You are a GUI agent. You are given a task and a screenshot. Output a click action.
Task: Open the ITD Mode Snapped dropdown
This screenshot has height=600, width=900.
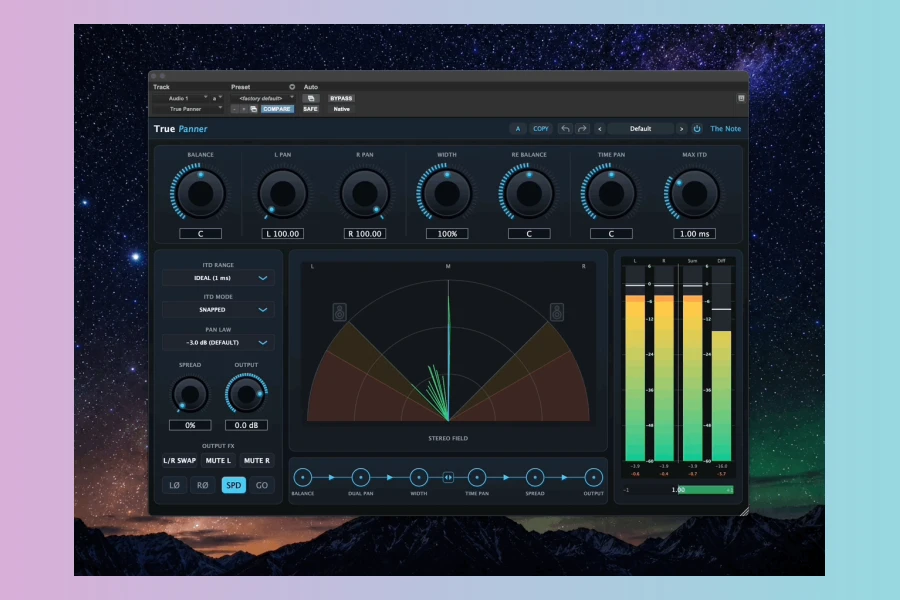point(218,309)
